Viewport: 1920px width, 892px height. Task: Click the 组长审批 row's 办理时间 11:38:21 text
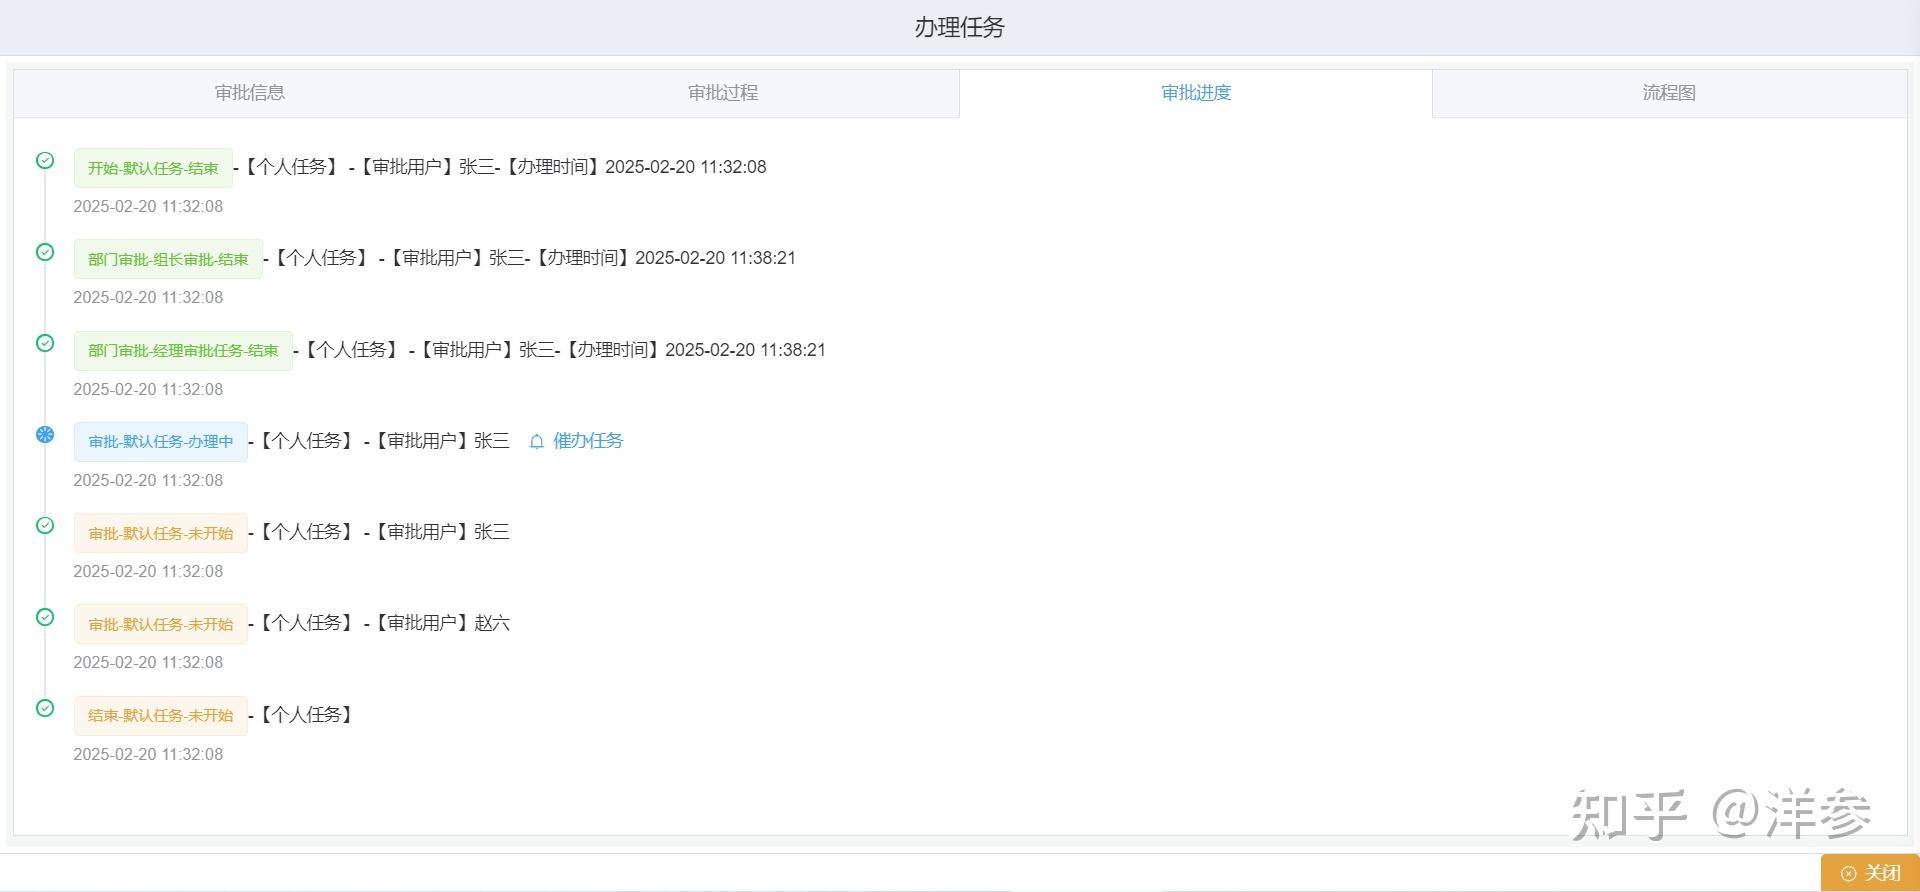(663, 258)
